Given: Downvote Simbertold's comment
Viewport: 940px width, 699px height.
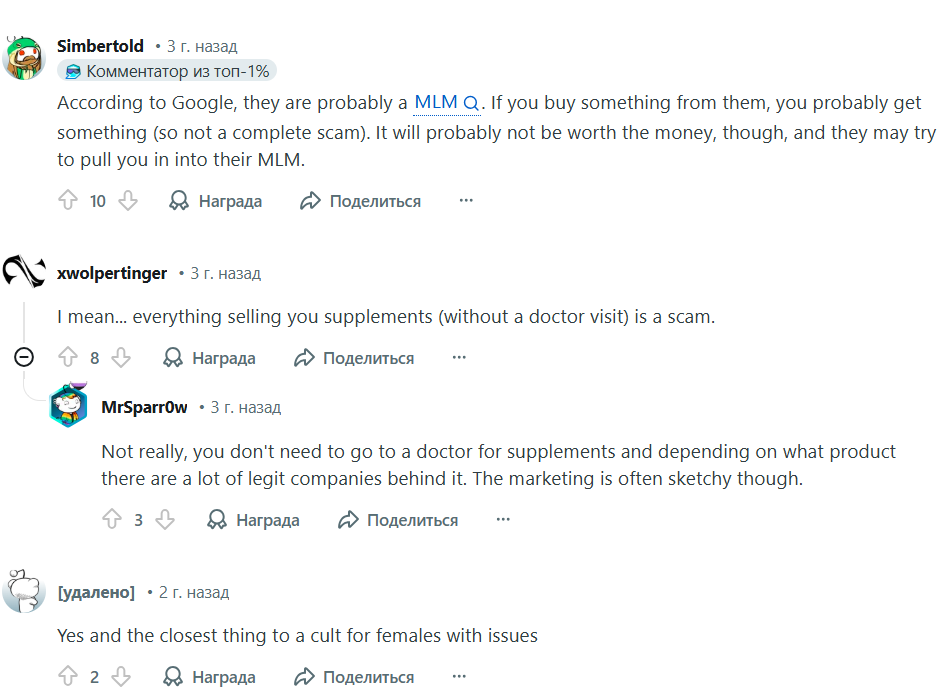Looking at the screenshot, I should pyautogui.click(x=128, y=201).
